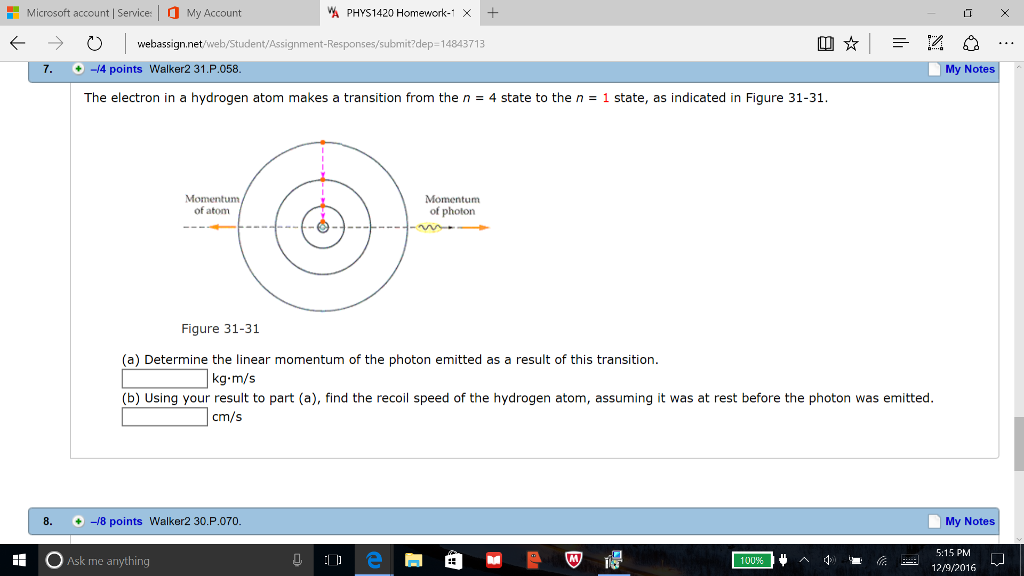Screen dimensions: 1024x576
Task: Open the Edge Hub panel
Action: pyautogui.click(x=900, y=44)
